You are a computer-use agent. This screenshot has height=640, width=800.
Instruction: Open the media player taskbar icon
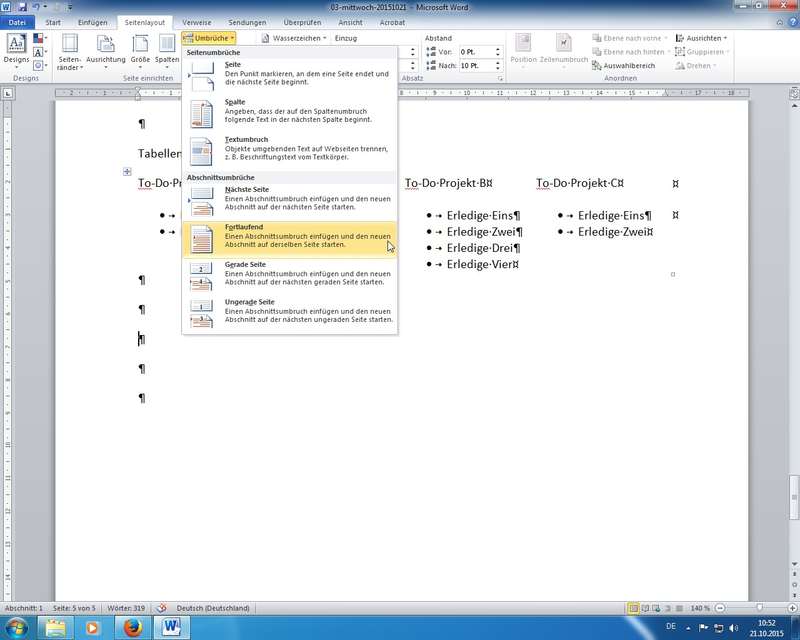coord(93,627)
